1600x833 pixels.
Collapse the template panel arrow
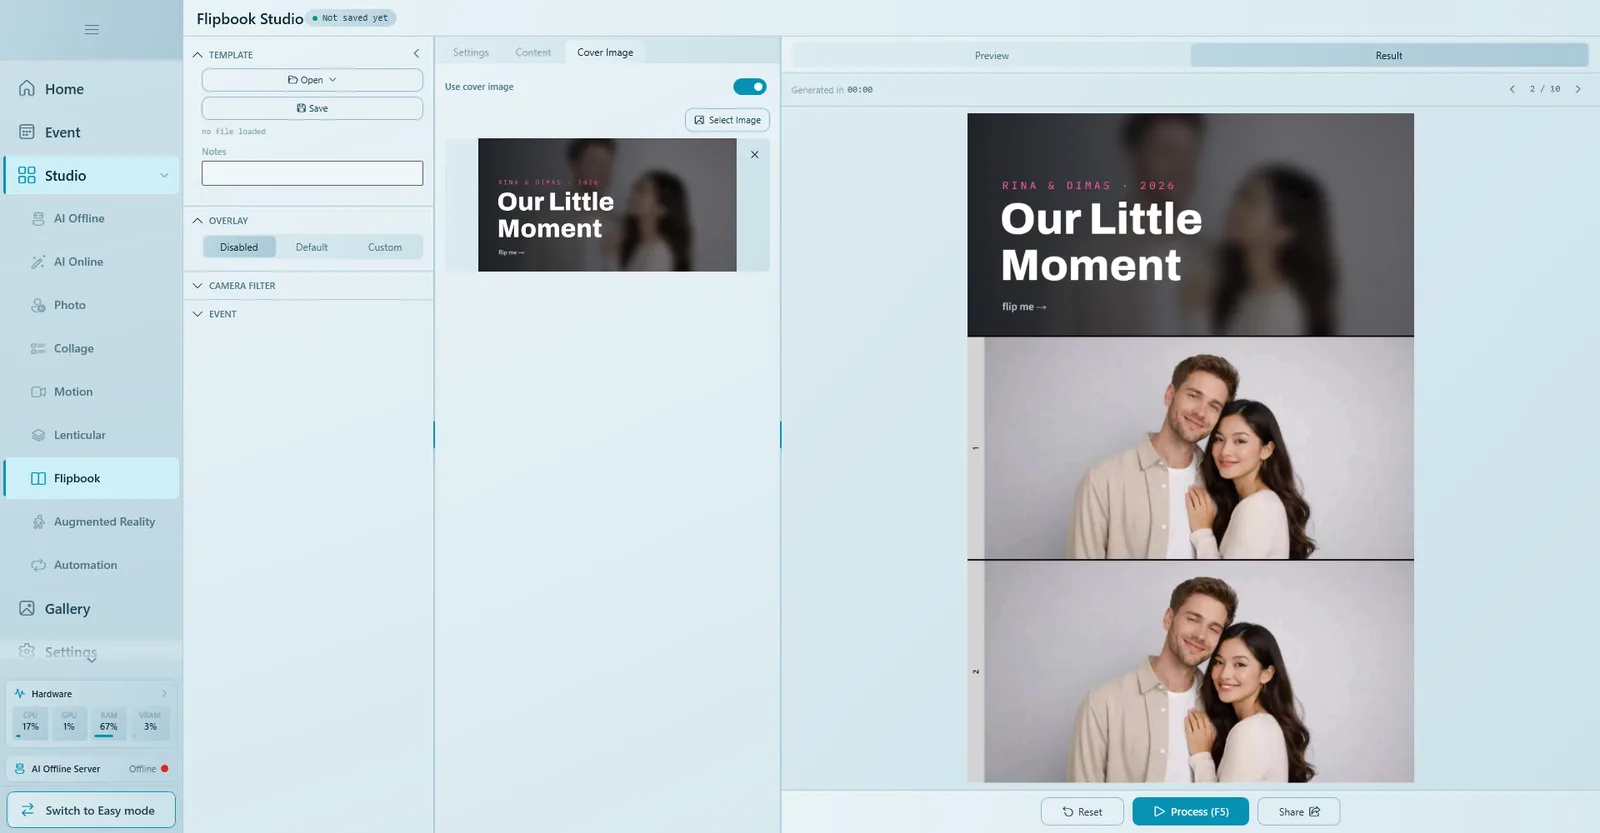click(x=416, y=54)
